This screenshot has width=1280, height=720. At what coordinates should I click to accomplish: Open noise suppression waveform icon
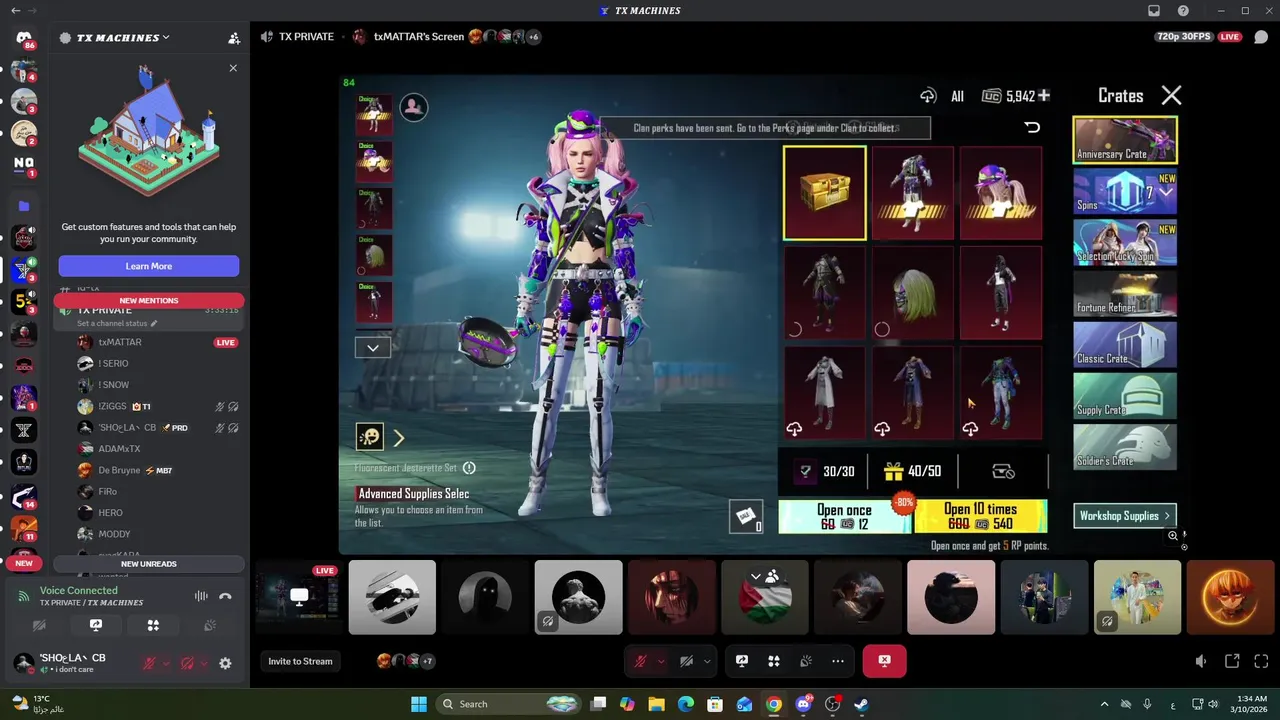(x=201, y=596)
